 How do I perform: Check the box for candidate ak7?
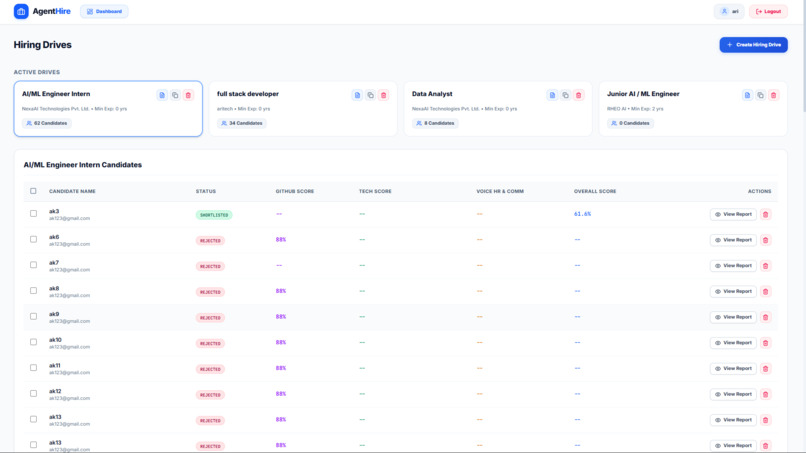click(33, 265)
